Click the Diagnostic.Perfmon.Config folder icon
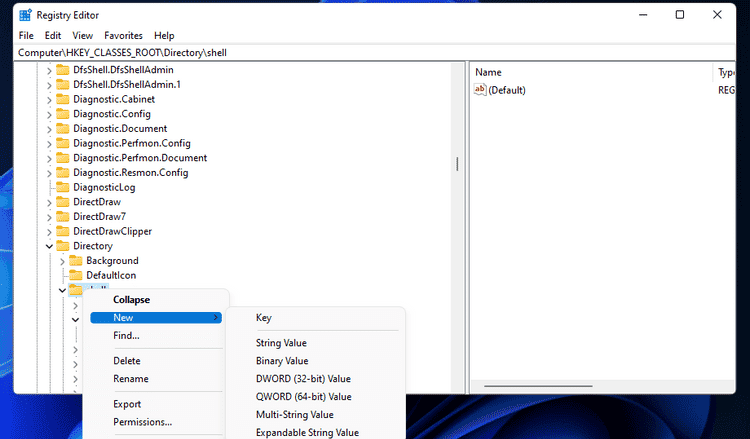750x439 pixels. click(x=63, y=143)
